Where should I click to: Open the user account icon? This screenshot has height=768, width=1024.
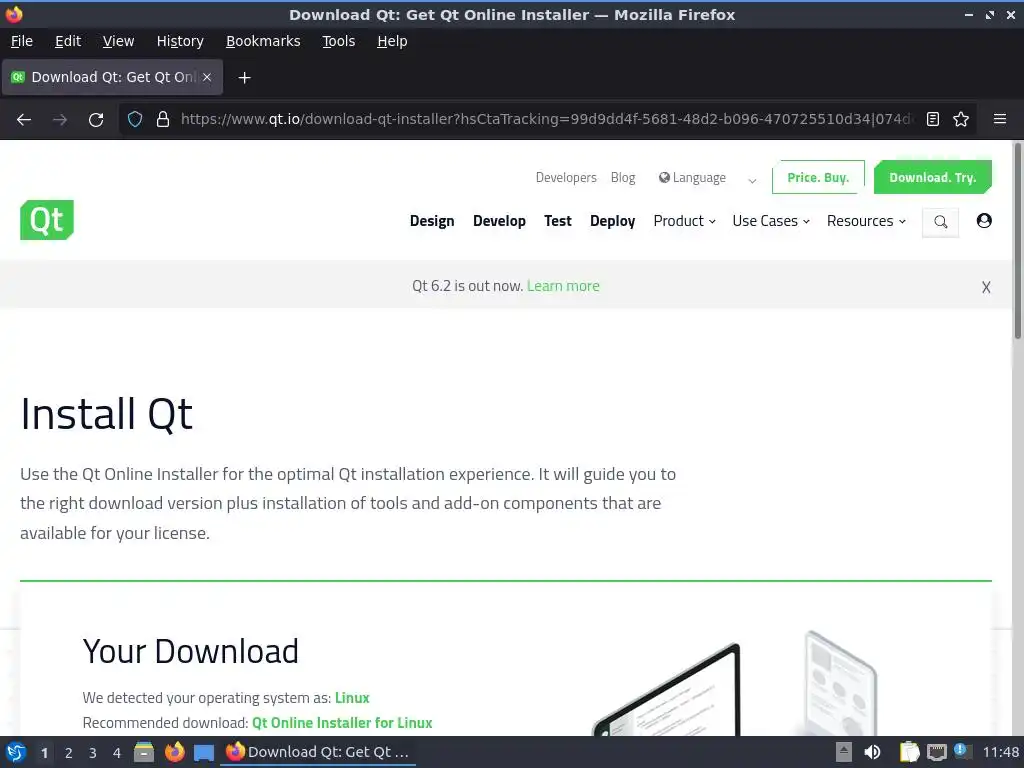pyautogui.click(x=984, y=221)
